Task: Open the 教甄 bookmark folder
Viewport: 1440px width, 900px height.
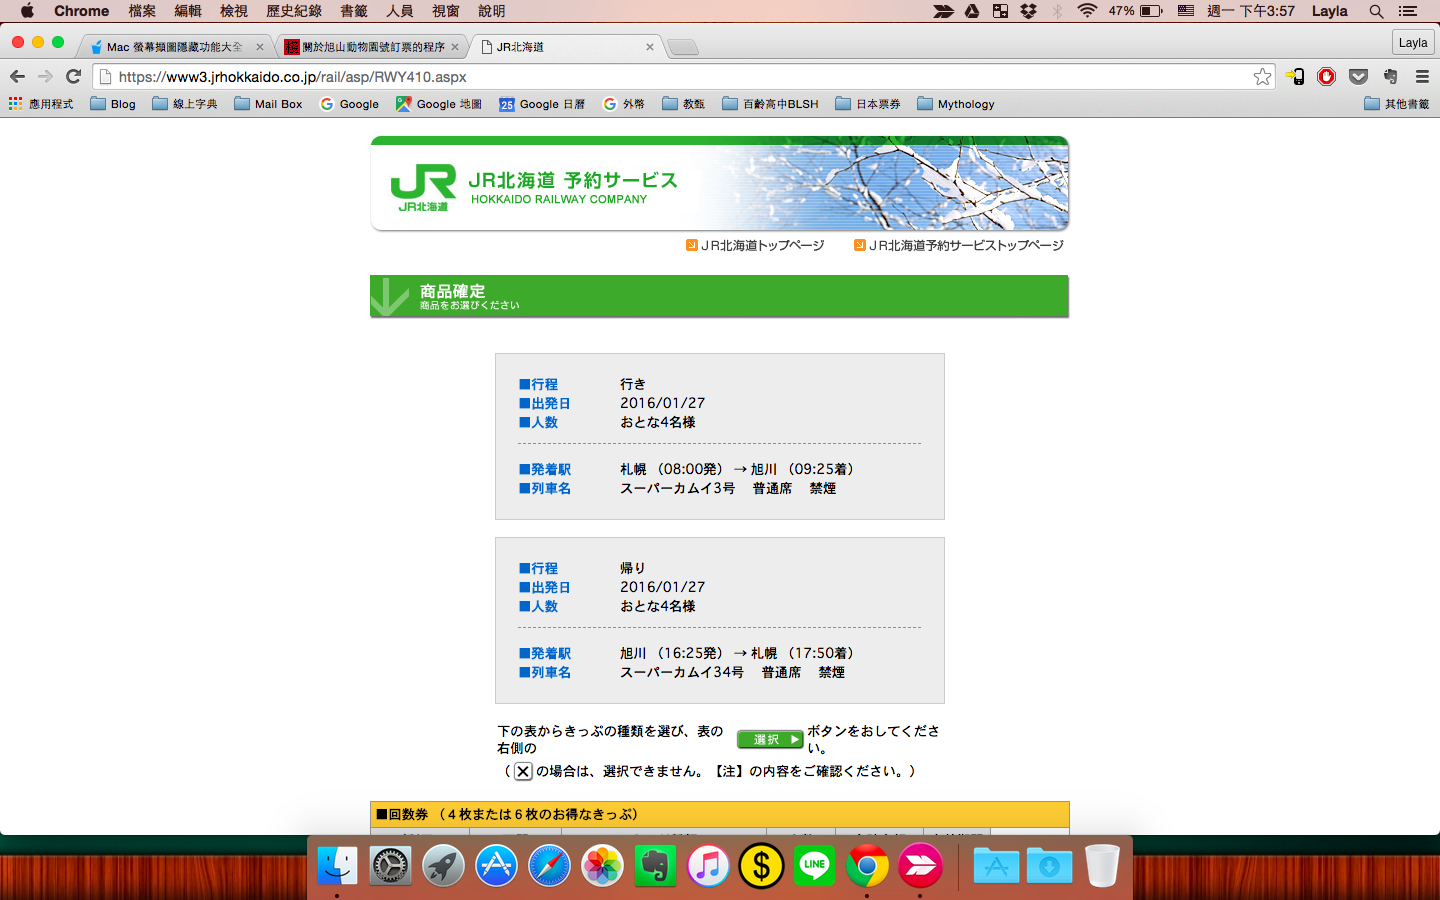Action: click(x=684, y=104)
